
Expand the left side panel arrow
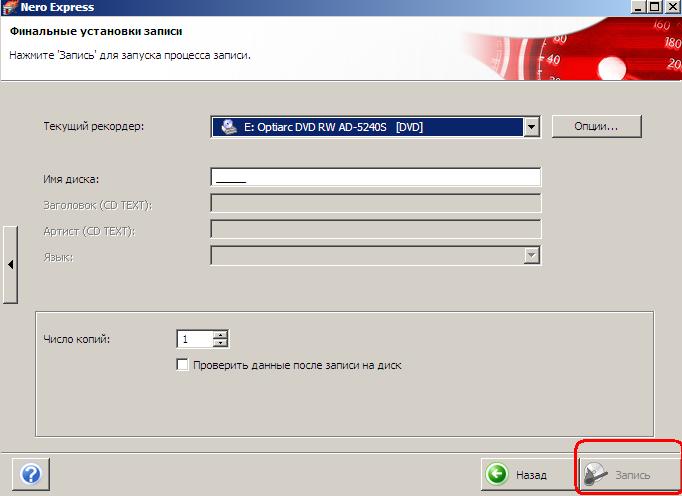coord(10,264)
